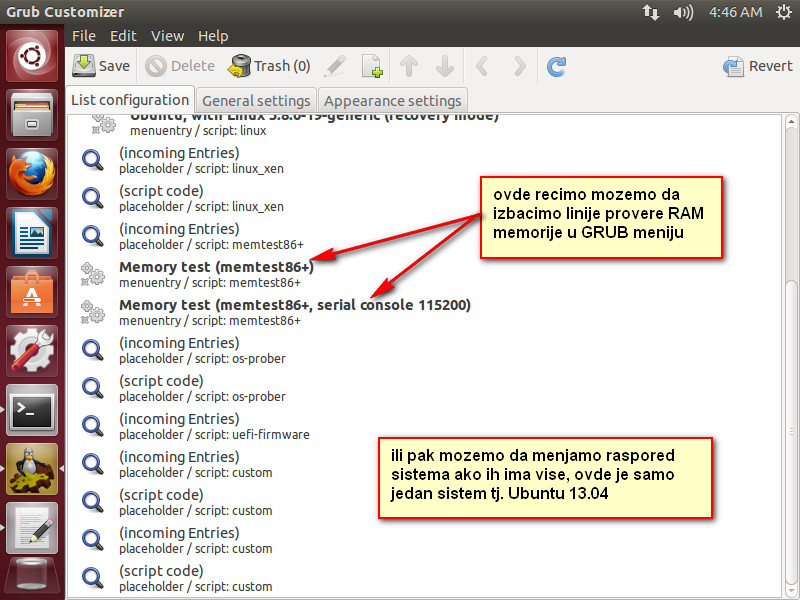Click the left chevron toolbar icon
The height and width of the screenshot is (600, 800).
[482, 66]
